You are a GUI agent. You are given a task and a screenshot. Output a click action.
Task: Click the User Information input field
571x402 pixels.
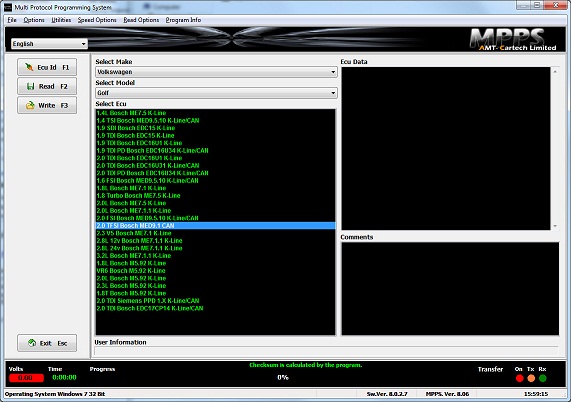pyautogui.click(x=326, y=351)
